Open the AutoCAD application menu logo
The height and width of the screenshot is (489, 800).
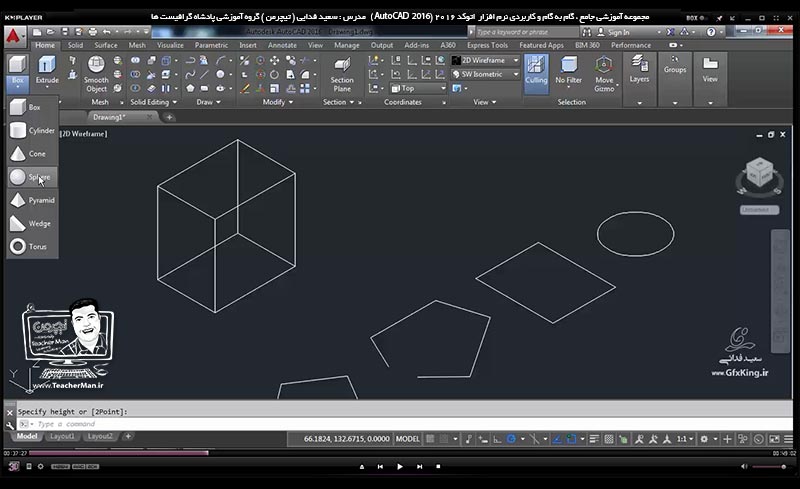point(14,36)
